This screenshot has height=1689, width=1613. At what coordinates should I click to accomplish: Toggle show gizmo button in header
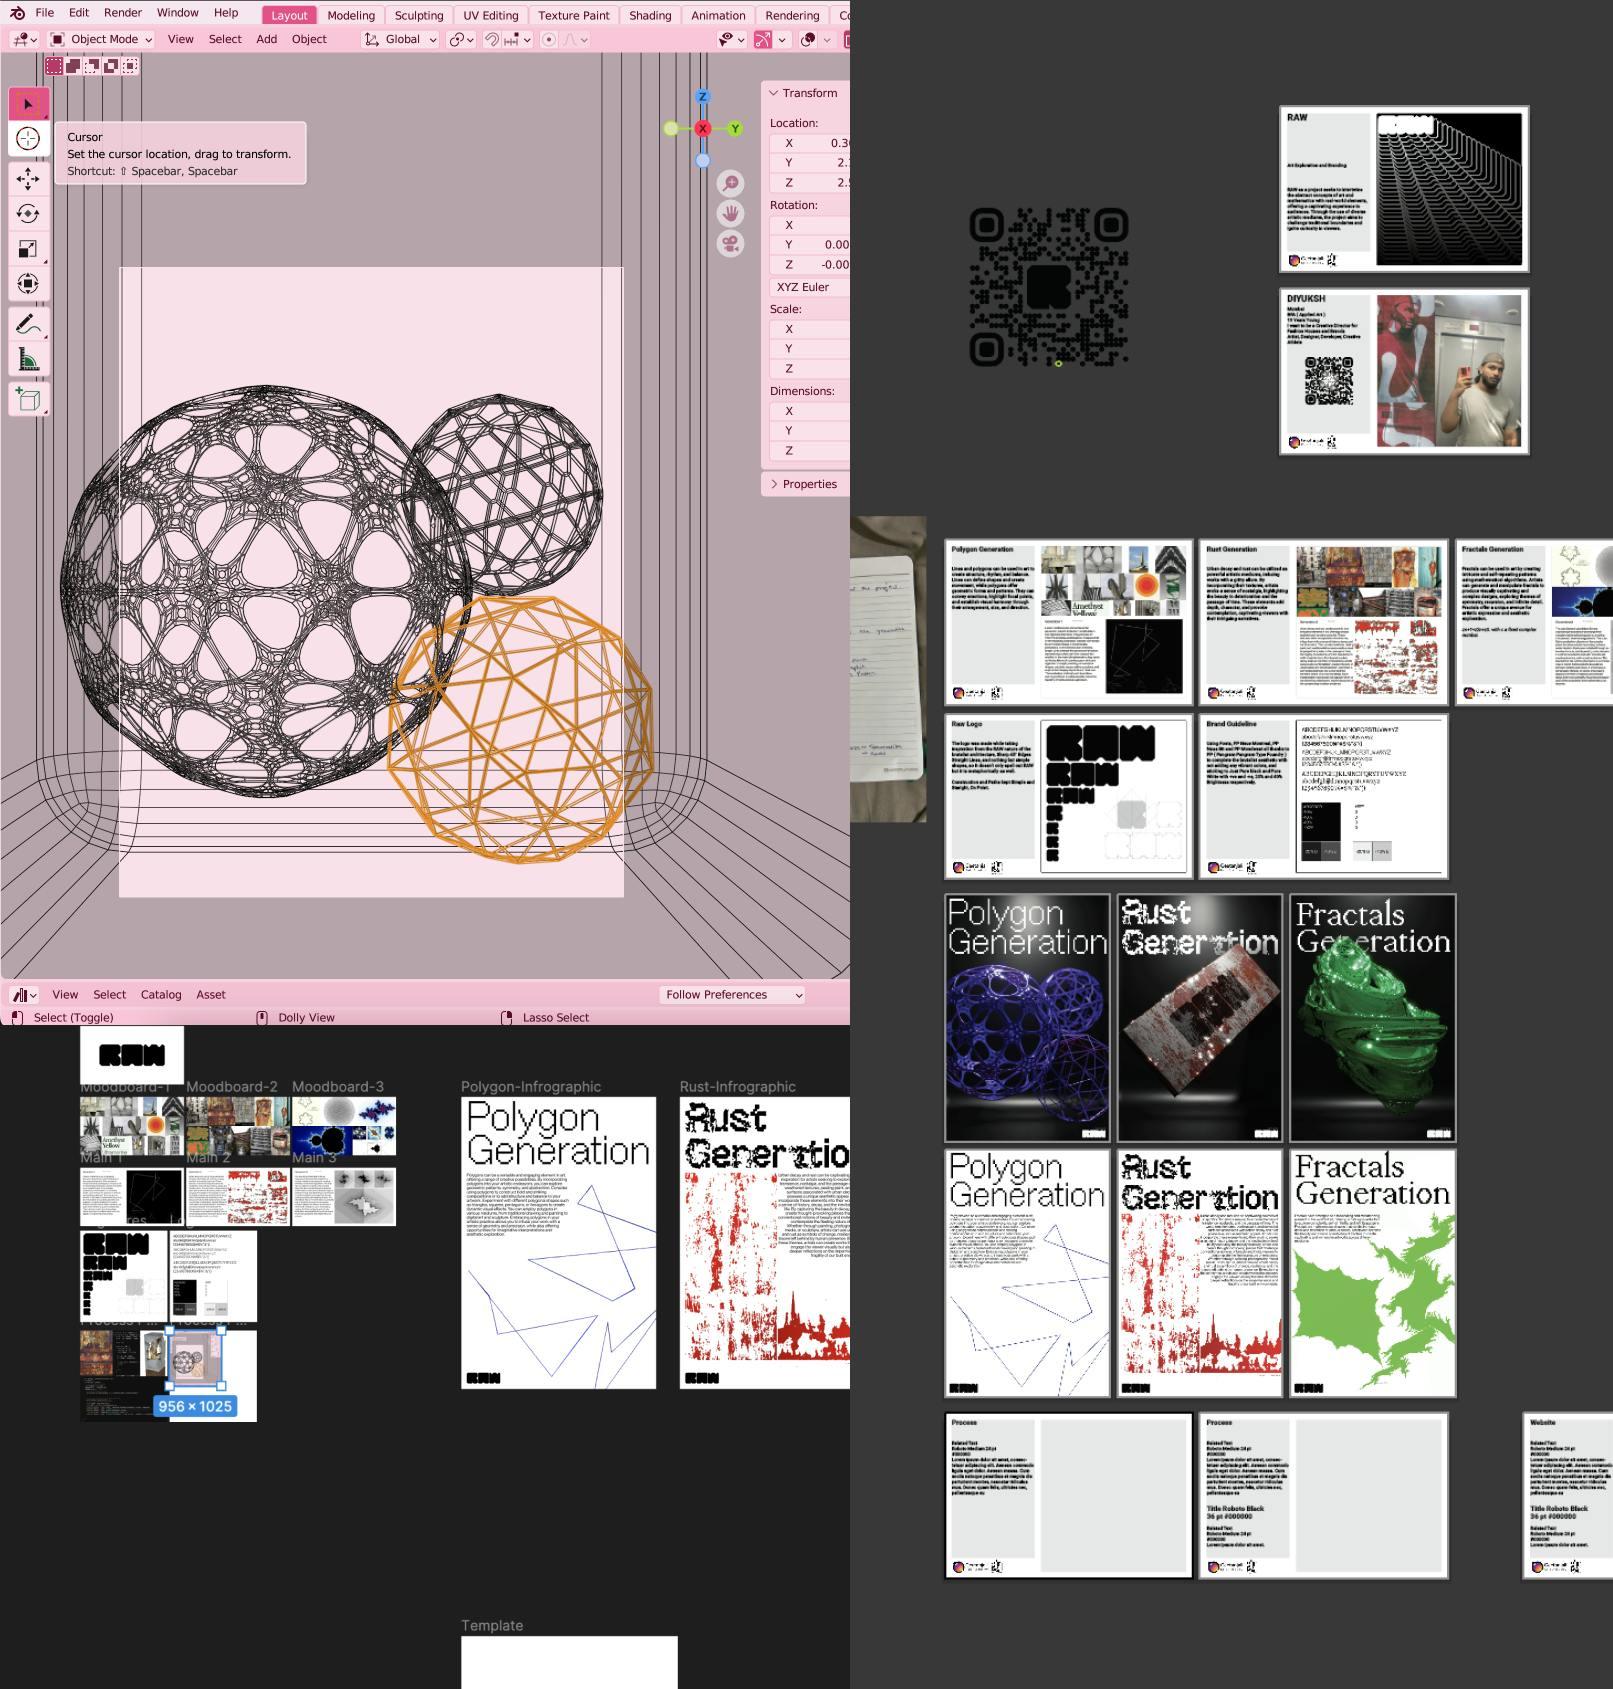point(762,40)
